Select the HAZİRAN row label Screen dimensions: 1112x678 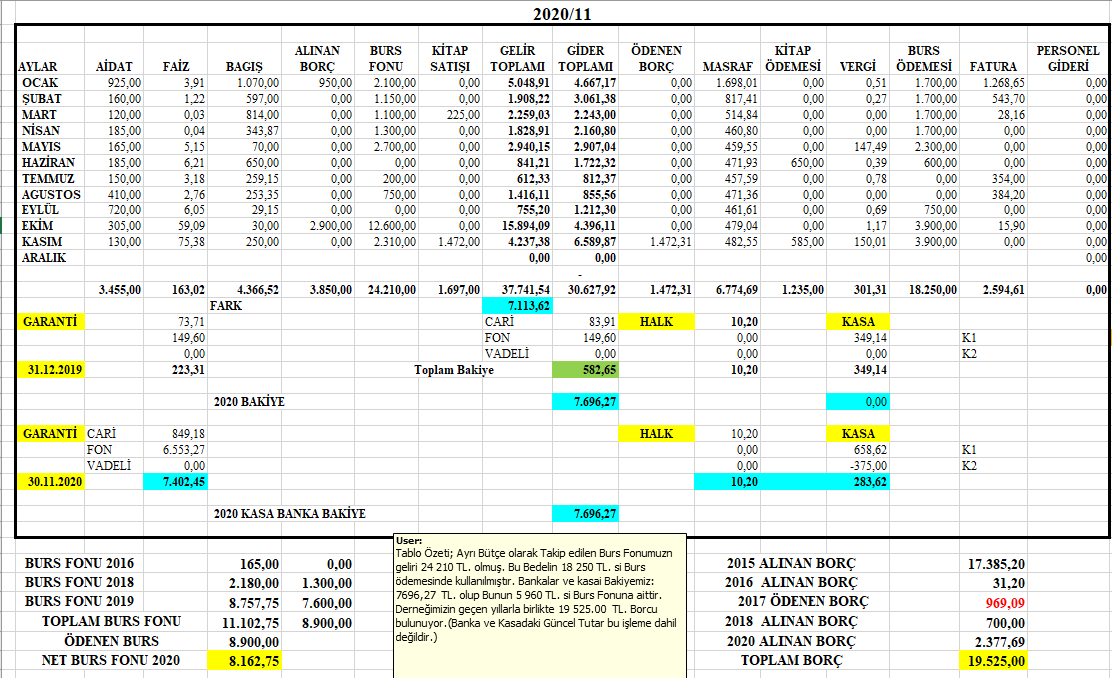coord(48,162)
